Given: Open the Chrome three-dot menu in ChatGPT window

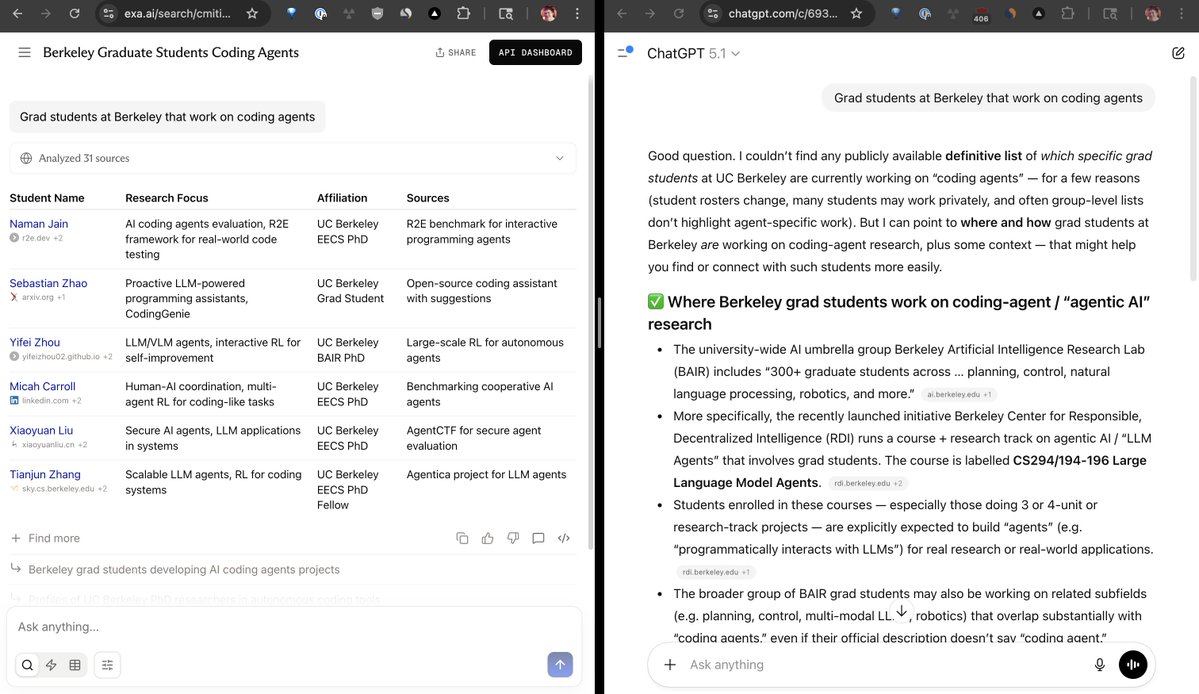Looking at the screenshot, I should pyautogui.click(x=1182, y=13).
